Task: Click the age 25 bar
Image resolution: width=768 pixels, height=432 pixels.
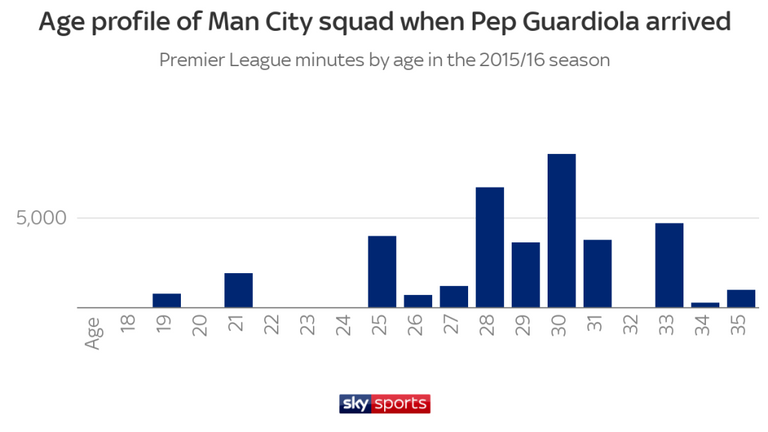Action: click(382, 272)
